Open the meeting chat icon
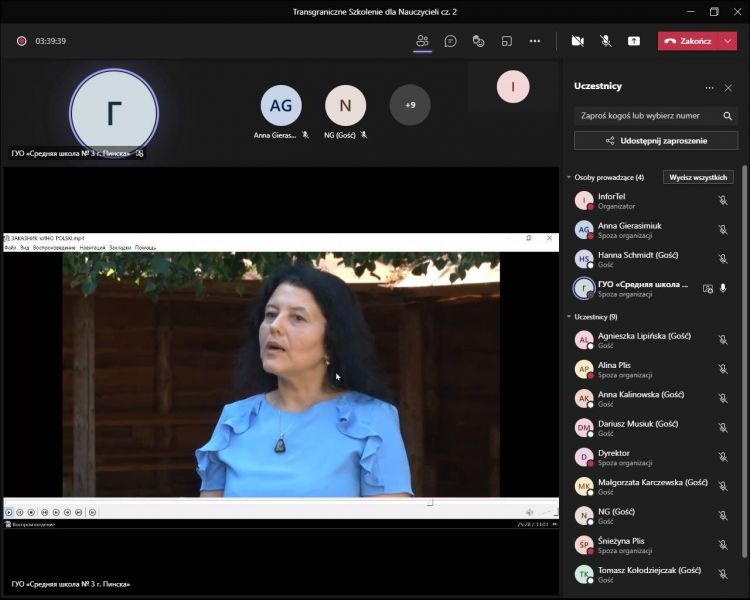The height and width of the screenshot is (600, 750). pos(451,41)
